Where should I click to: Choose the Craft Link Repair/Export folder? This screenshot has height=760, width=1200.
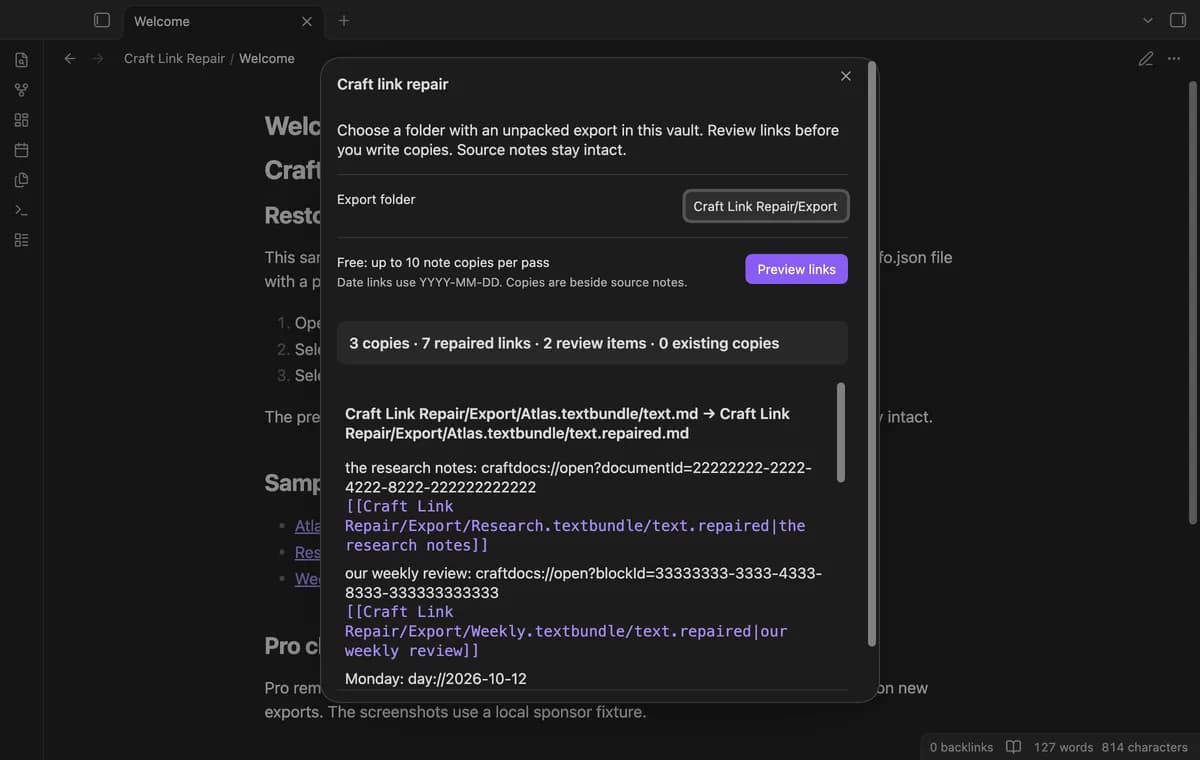[x=766, y=206]
